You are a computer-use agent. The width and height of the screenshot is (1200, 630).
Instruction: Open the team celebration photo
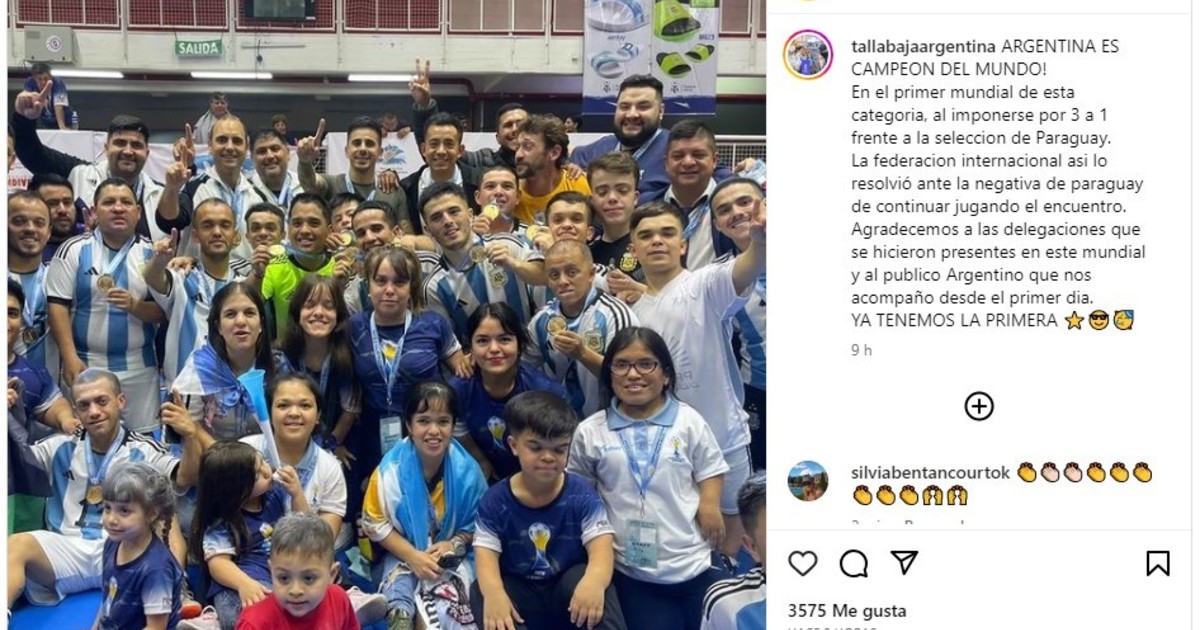pyautogui.click(x=387, y=315)
